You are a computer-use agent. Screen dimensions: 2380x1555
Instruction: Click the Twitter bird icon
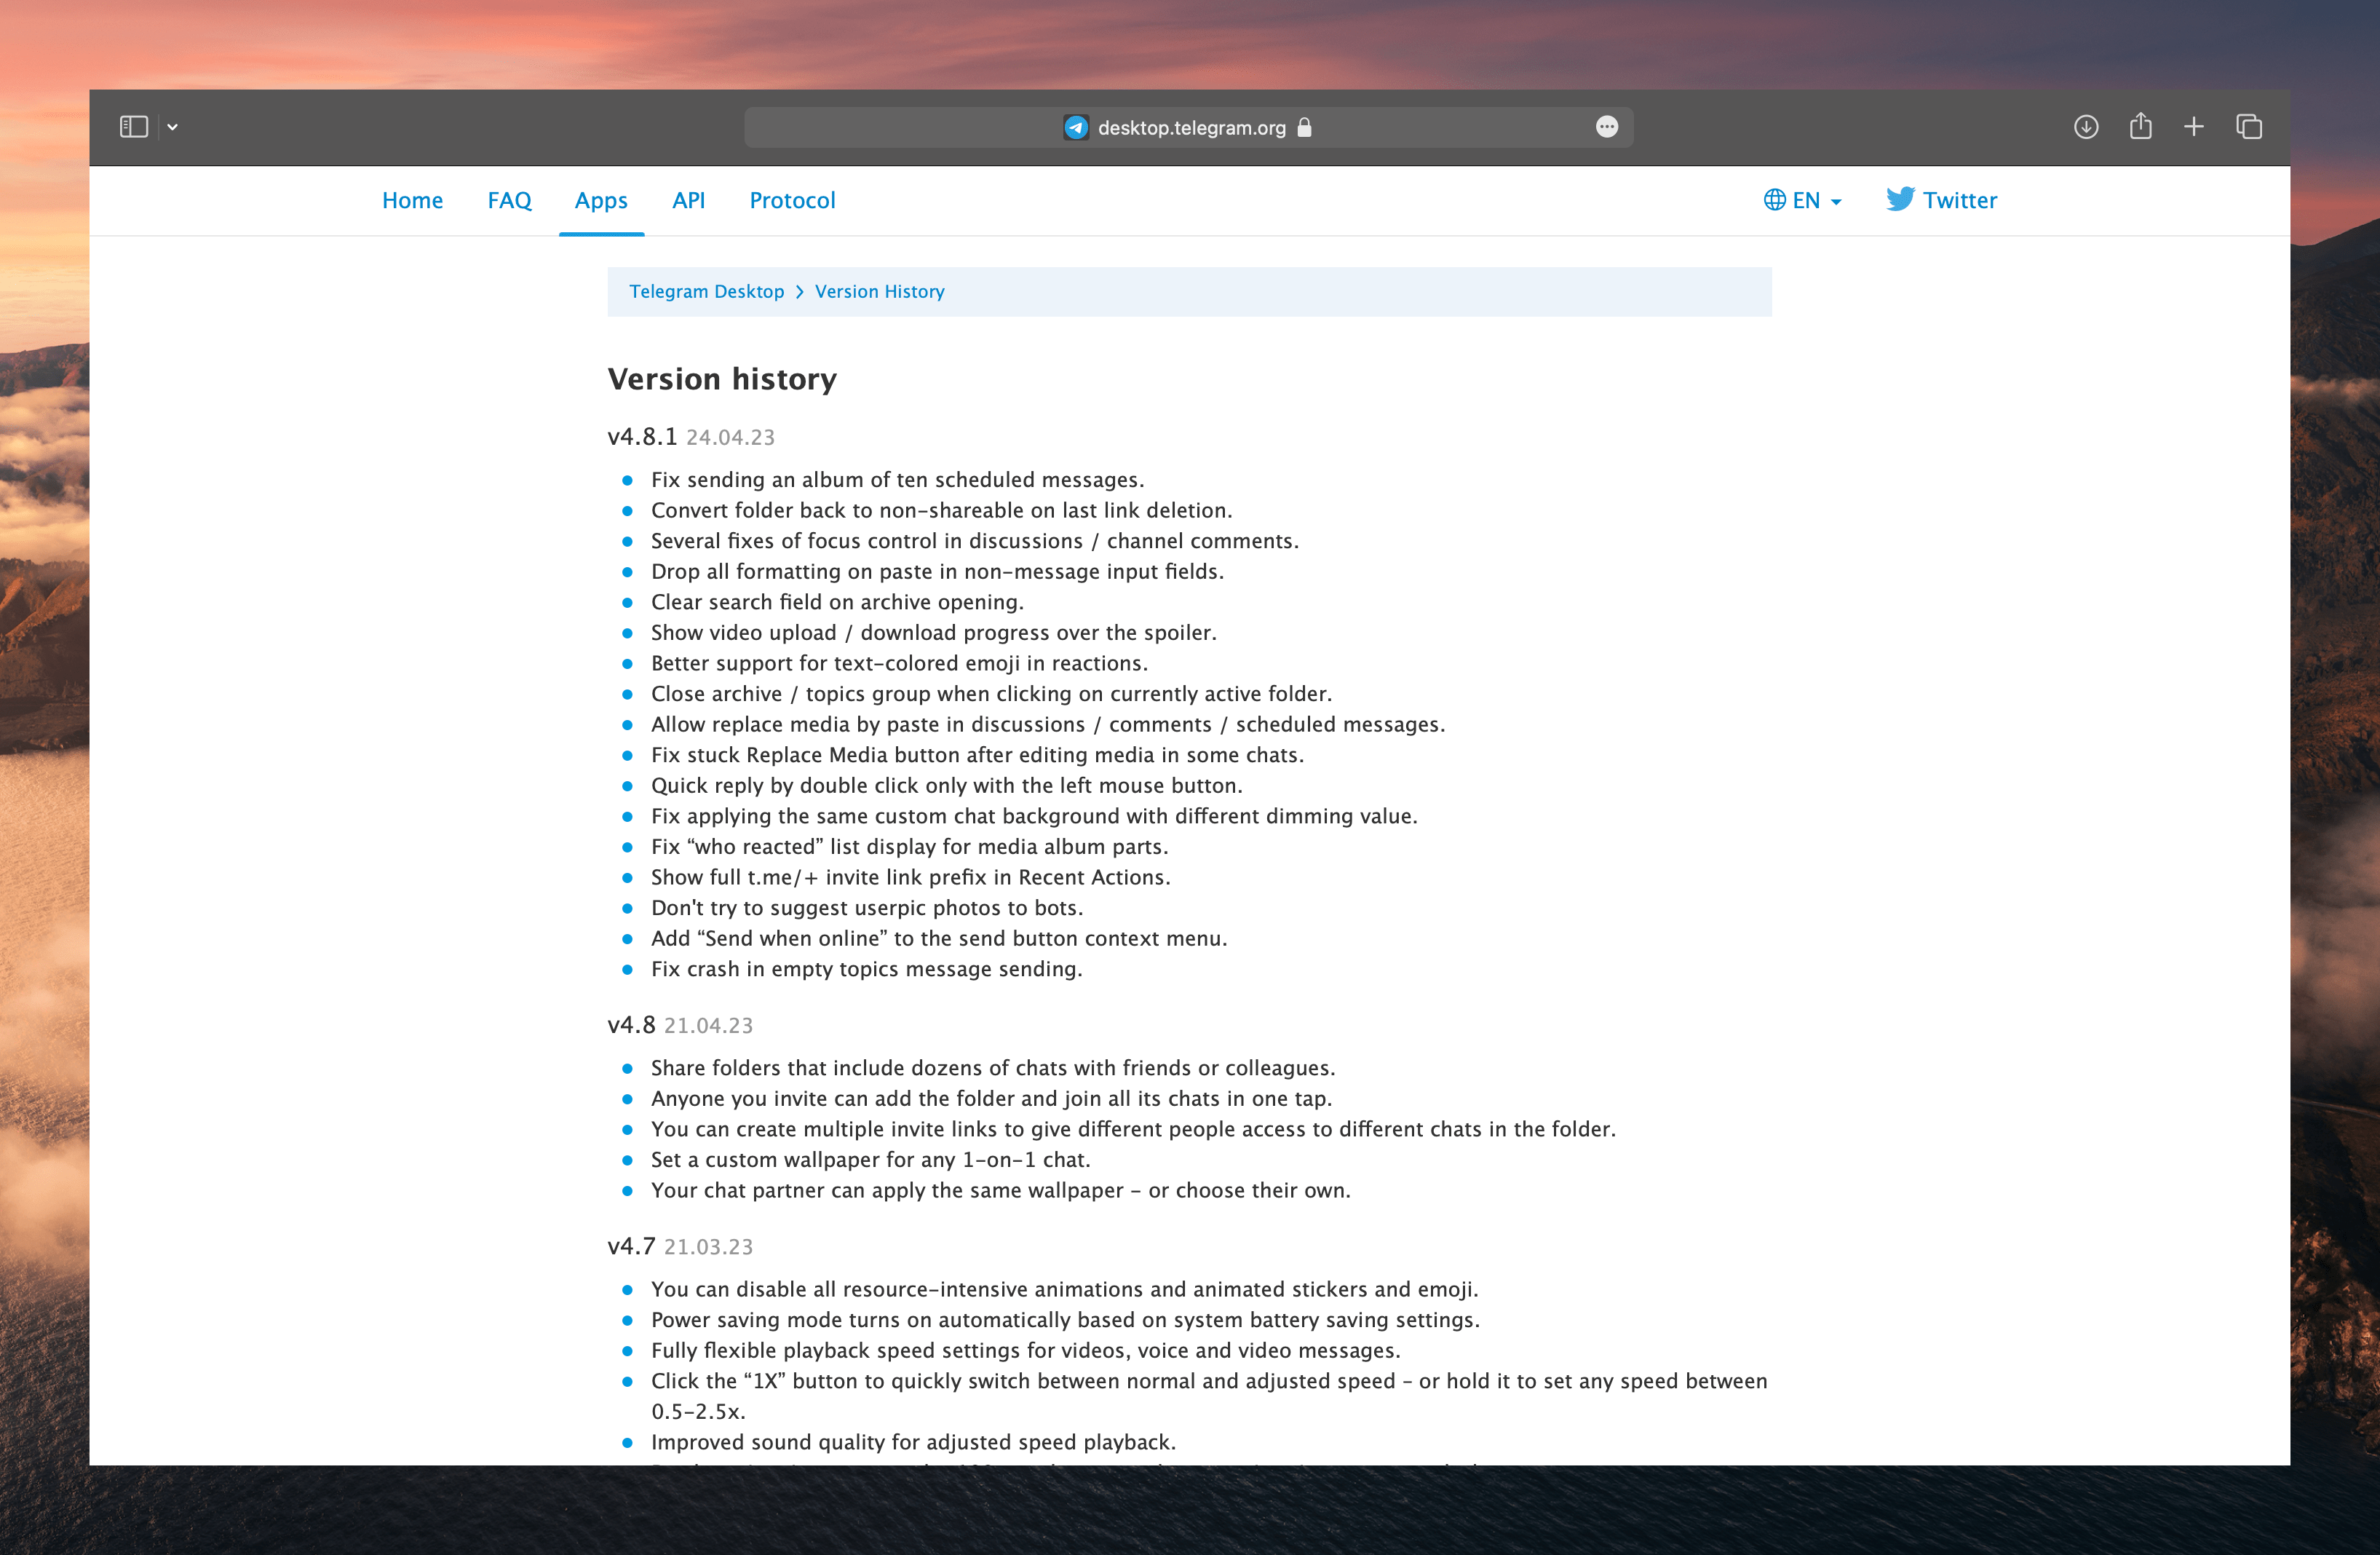[1900, 199]
